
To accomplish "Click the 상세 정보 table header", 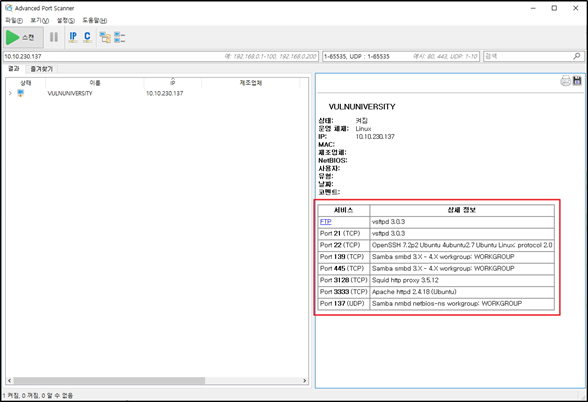I will point(462,210).
